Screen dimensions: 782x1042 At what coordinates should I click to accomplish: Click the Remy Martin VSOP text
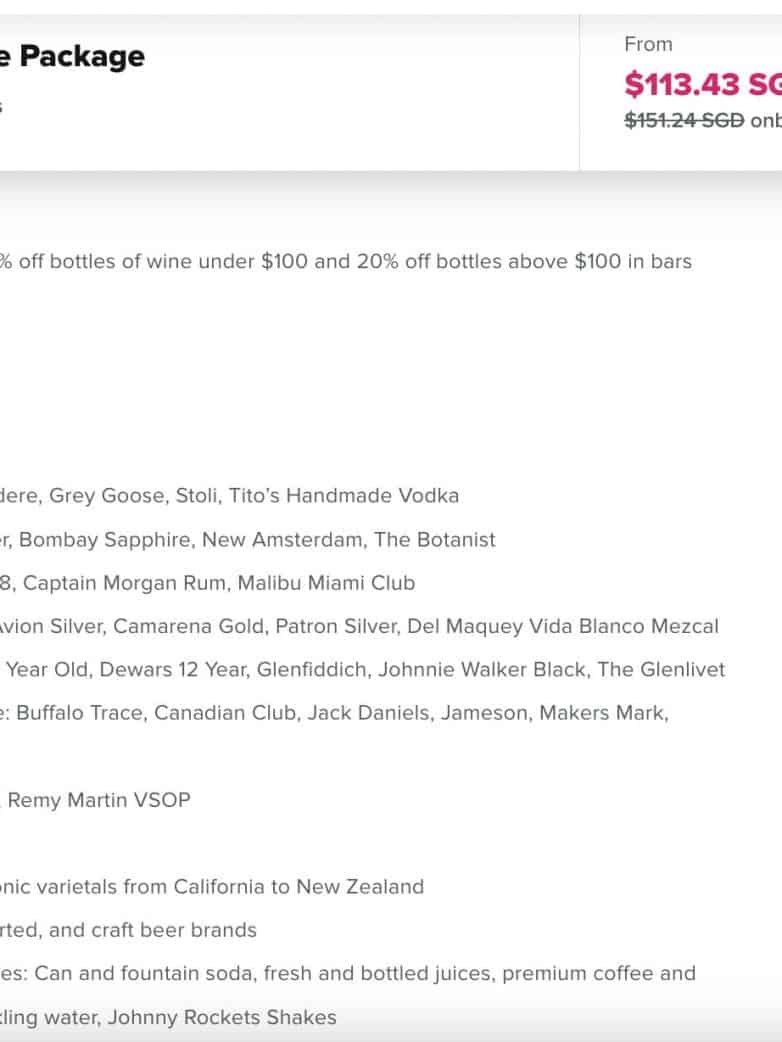click(99, 800)
